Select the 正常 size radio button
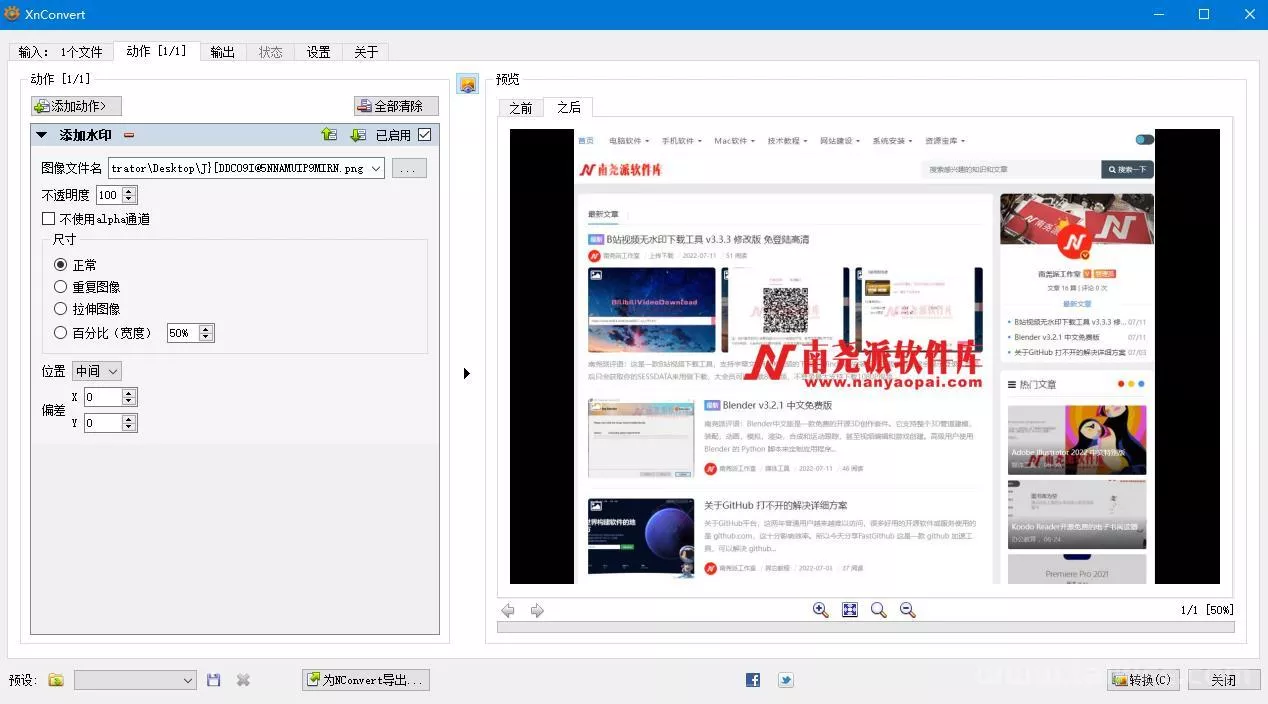 click(x=61, y=265)
